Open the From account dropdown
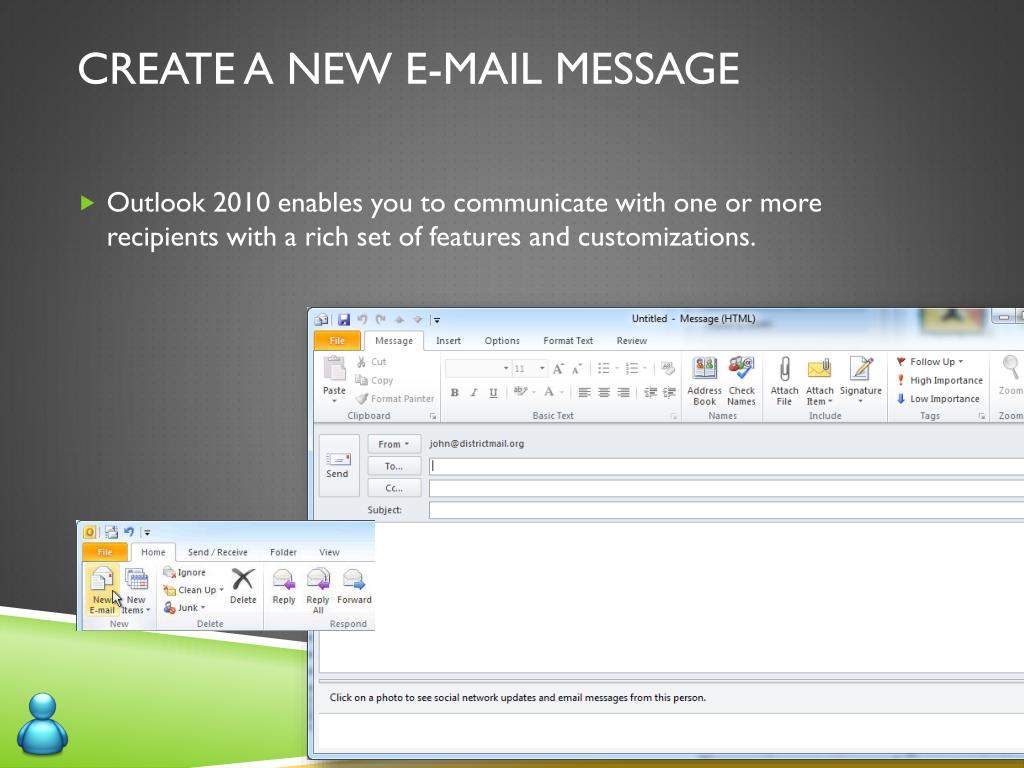The width and height of the screenshot is (1024, 768). 394,444
